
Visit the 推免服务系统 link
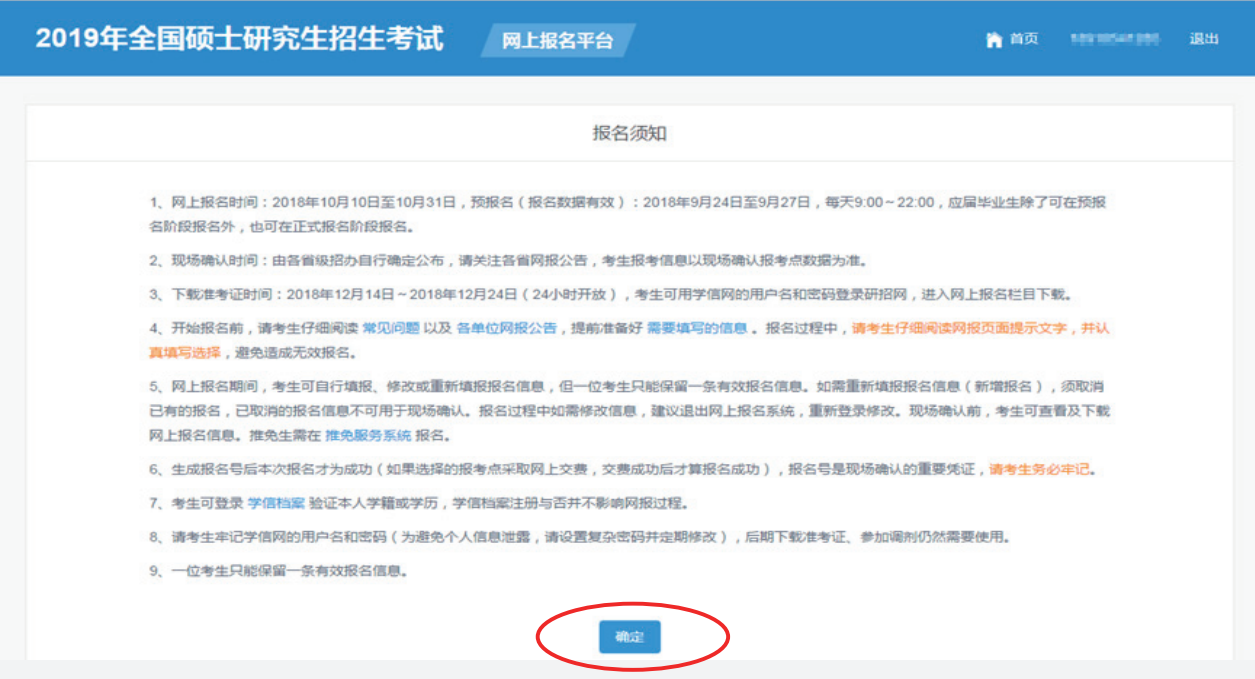pyautogui.click(x=368, y=435)
